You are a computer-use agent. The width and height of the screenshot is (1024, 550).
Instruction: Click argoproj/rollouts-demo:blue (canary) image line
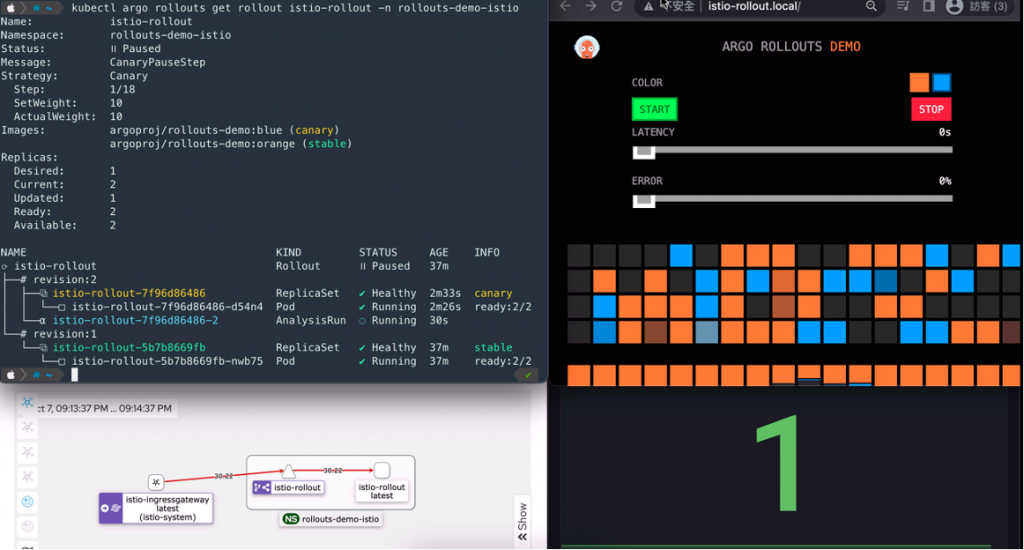point(224,130)
